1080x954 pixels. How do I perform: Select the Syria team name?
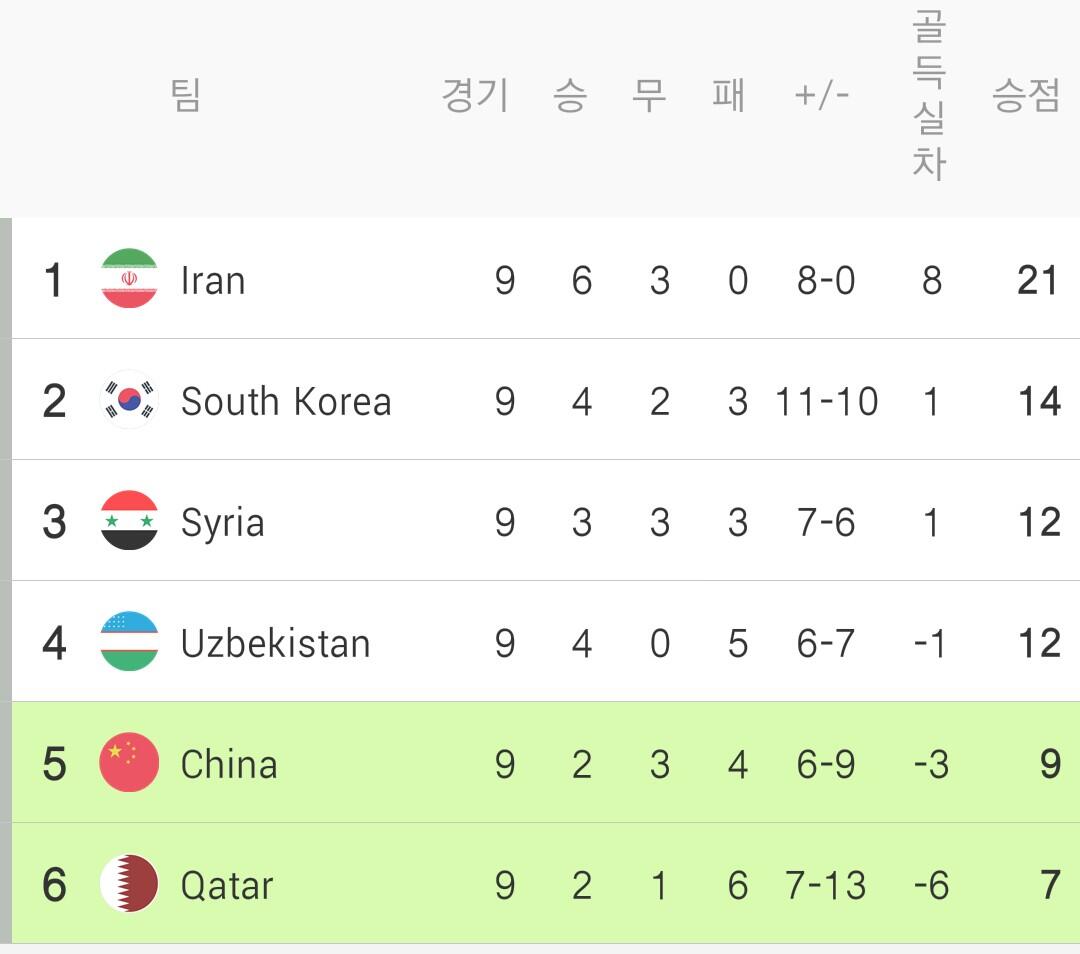pos(222,523)
